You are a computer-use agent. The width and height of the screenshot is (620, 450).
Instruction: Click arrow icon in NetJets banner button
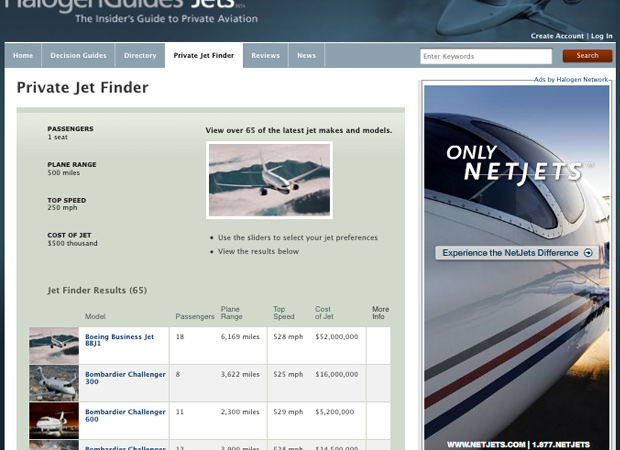pos(588,253)
